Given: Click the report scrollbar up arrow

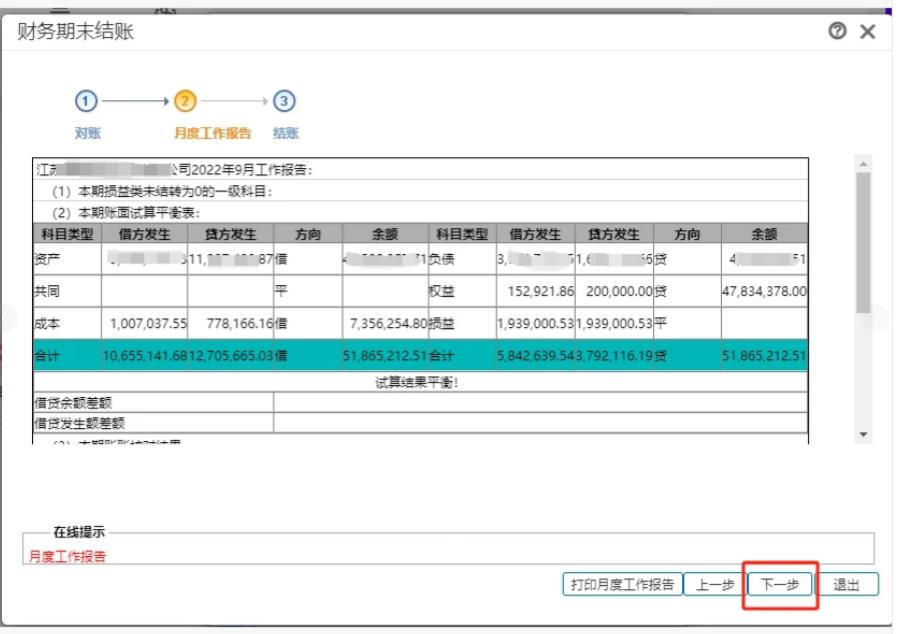Looking at the screenshot, I should point(863,163).
